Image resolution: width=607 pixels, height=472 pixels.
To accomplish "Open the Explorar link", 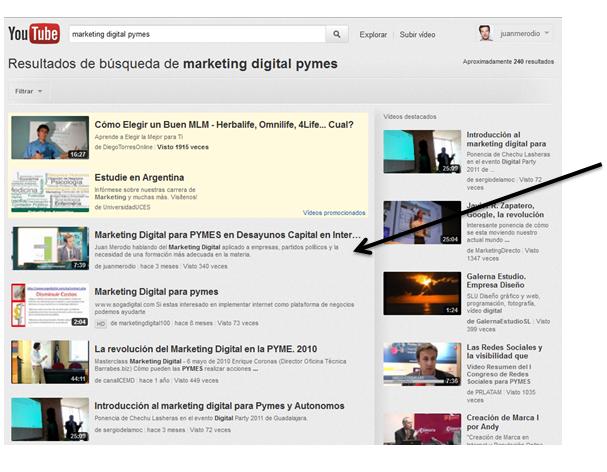I will pos(373,34).
